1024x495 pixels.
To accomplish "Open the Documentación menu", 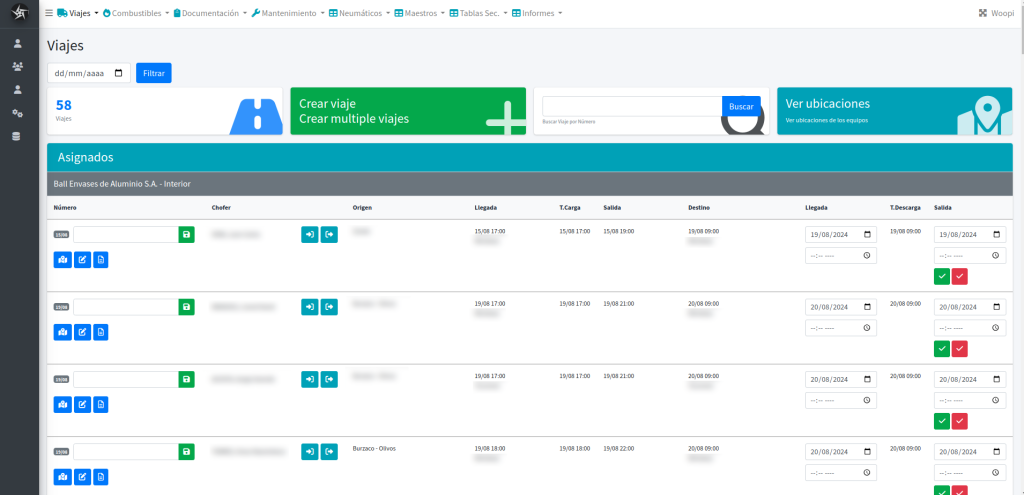I will tap(210, 13).
